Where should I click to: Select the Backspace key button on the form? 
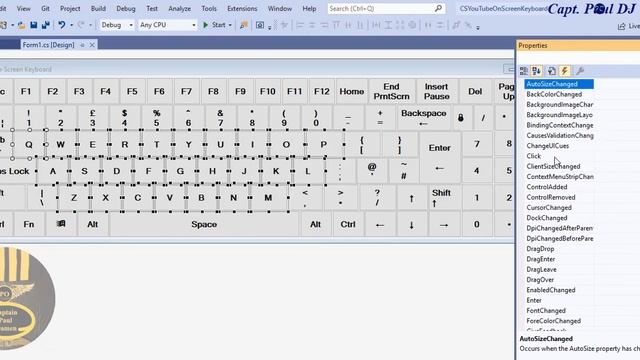tap(423, 118)
